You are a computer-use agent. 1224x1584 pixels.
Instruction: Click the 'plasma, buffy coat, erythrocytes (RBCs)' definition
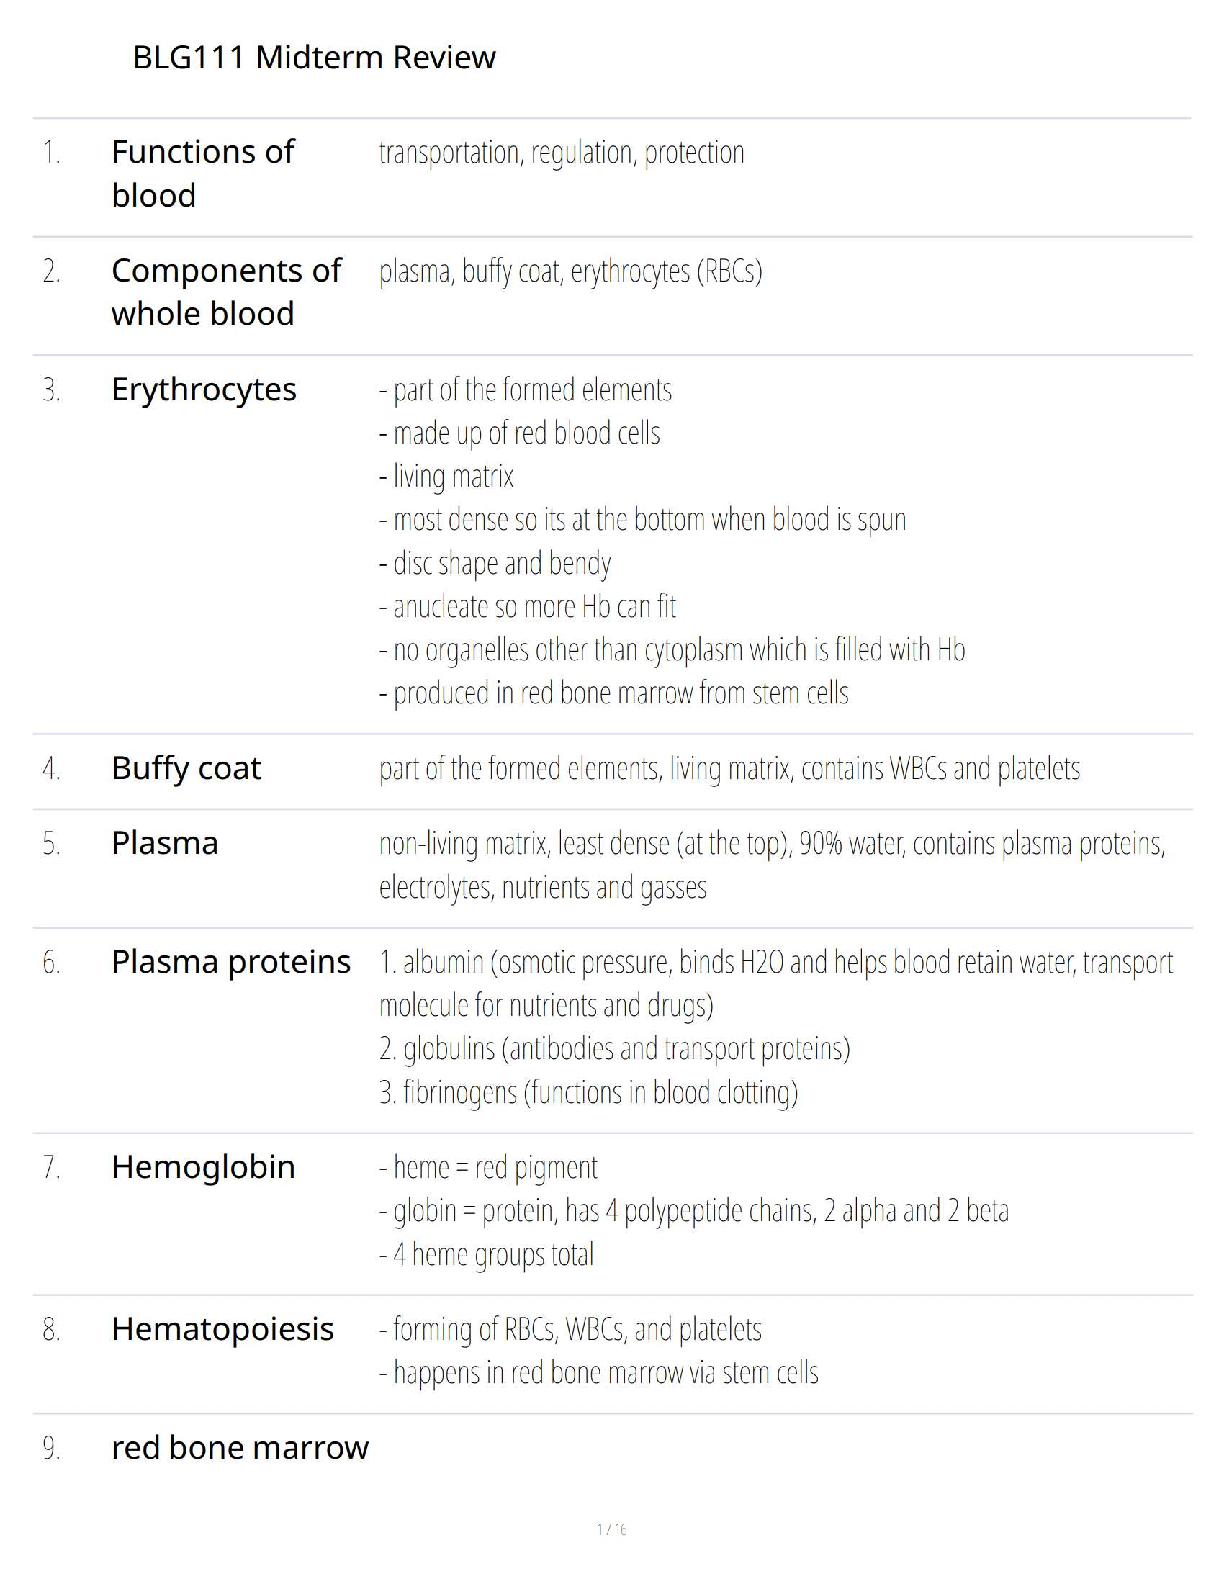click(570, 272)
